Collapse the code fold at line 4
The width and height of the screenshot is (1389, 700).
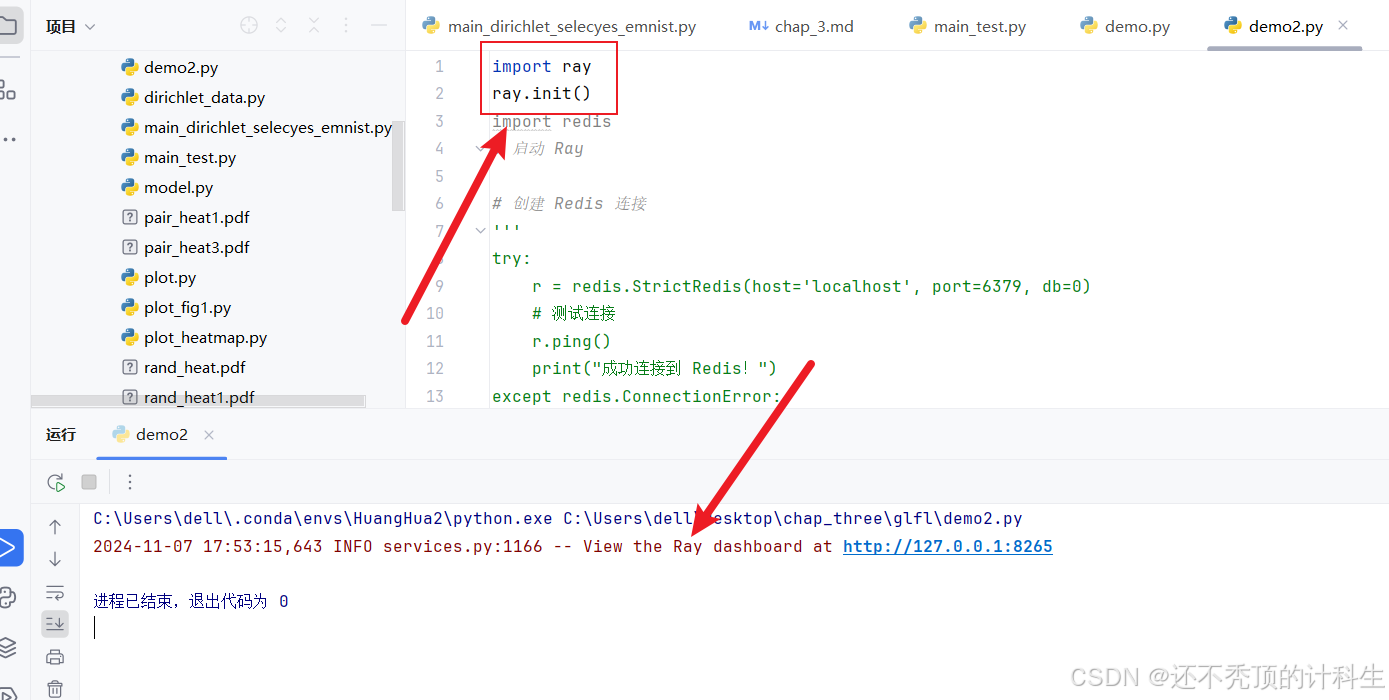(479, 147)
